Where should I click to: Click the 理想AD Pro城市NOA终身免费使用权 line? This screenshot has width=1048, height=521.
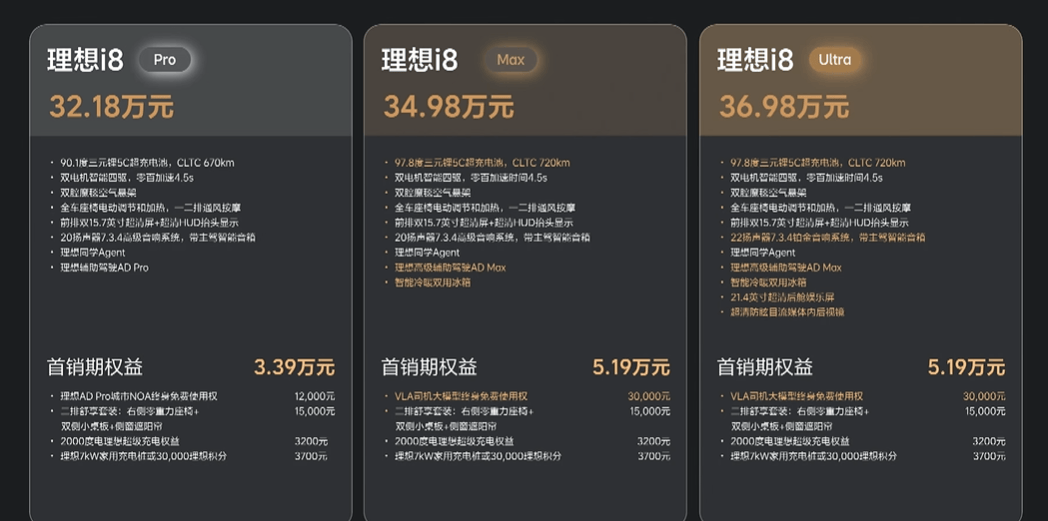pos(139,396)
